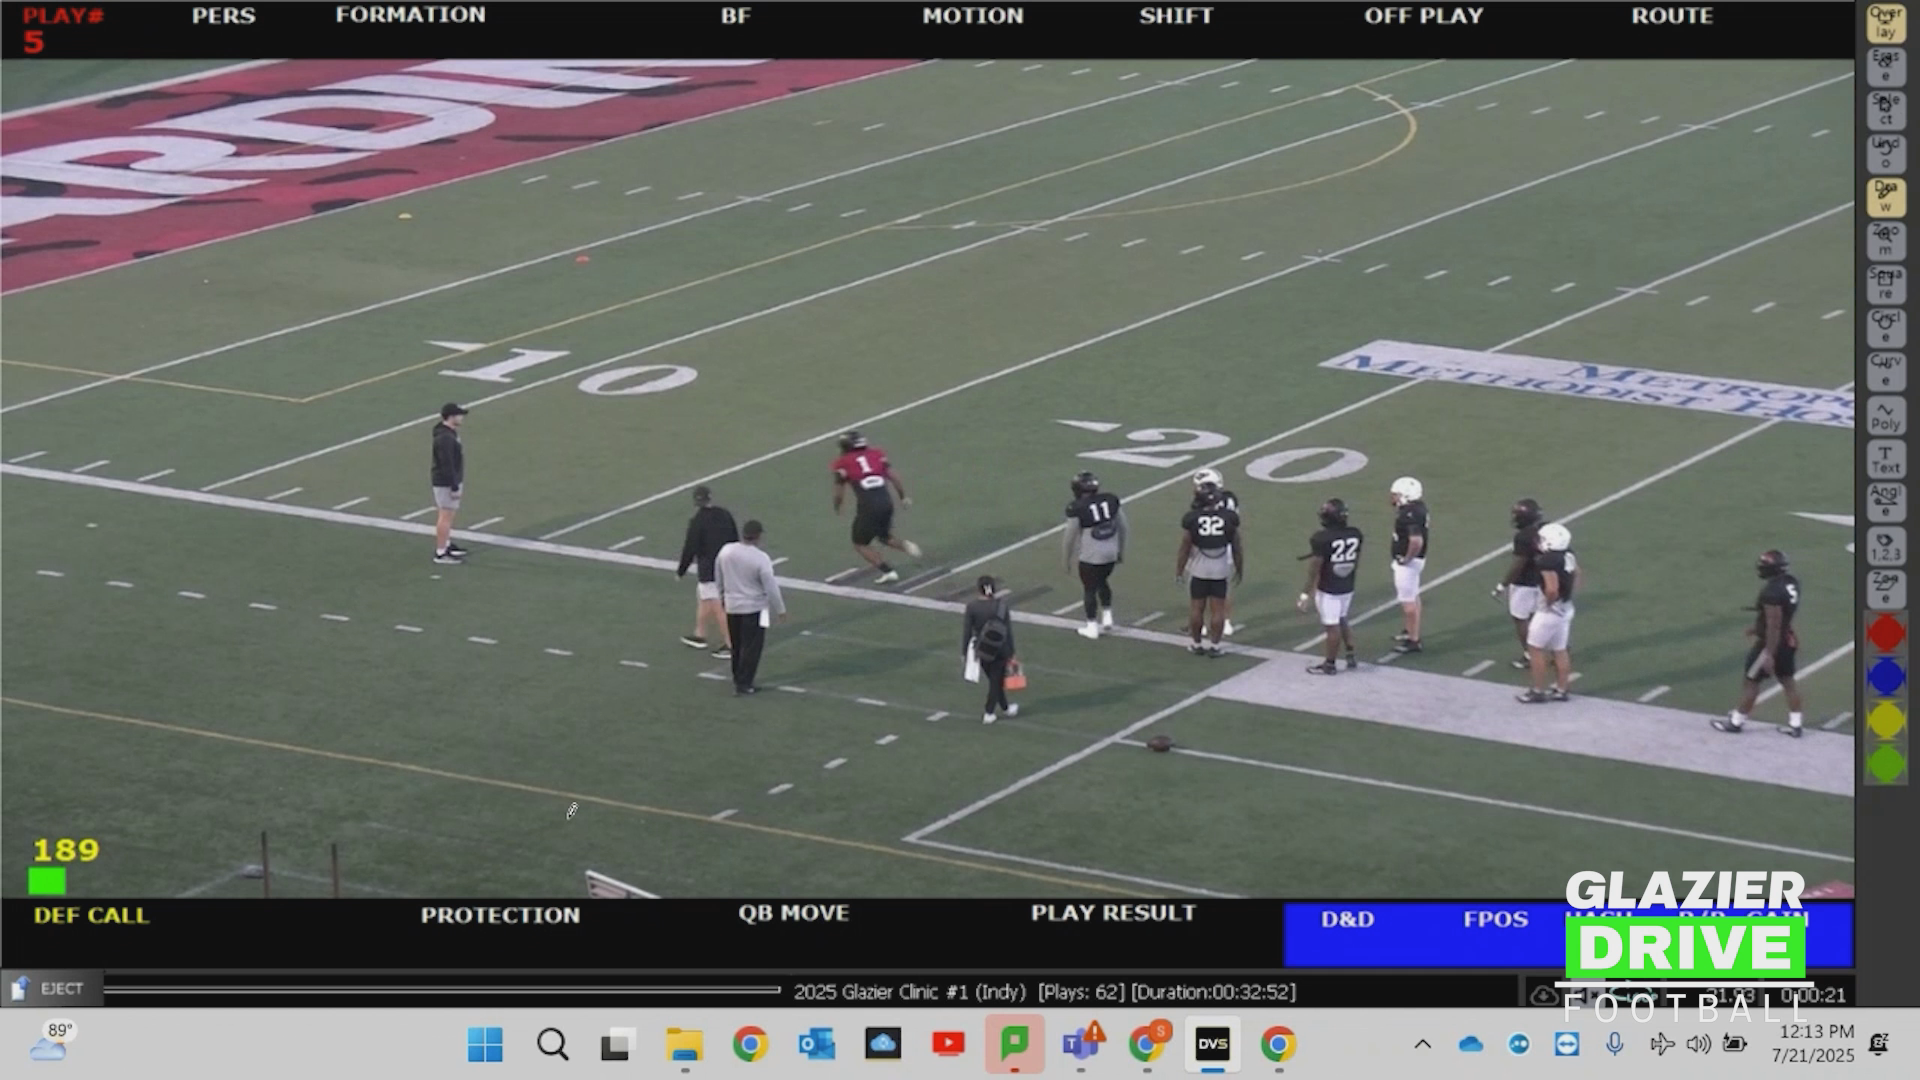Click the video playback progress bar
Image resolution: width=1920 pixels, height=1080 pixels.
pos(441,990)
